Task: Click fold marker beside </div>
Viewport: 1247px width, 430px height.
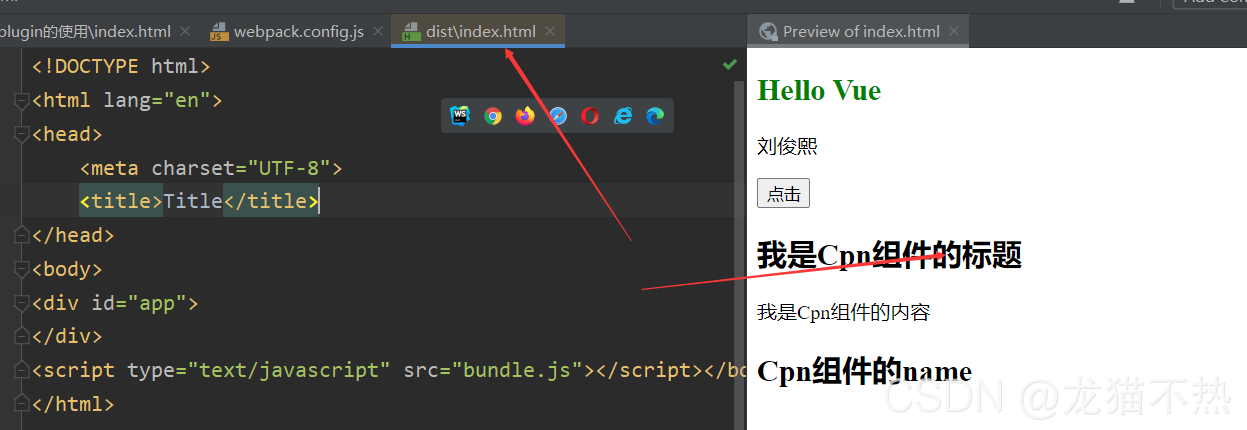Action: point(21,337)
